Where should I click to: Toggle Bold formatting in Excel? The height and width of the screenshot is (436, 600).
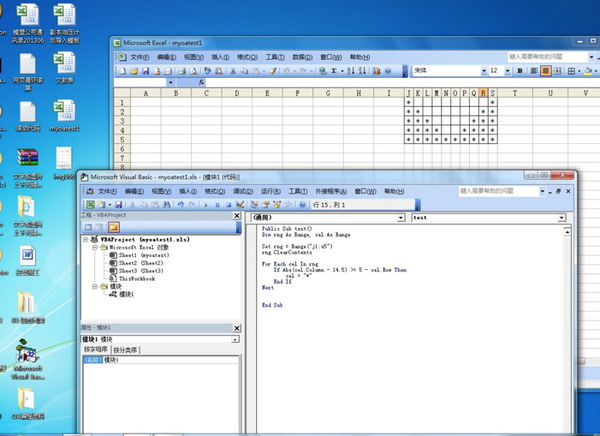pos(520,71)
